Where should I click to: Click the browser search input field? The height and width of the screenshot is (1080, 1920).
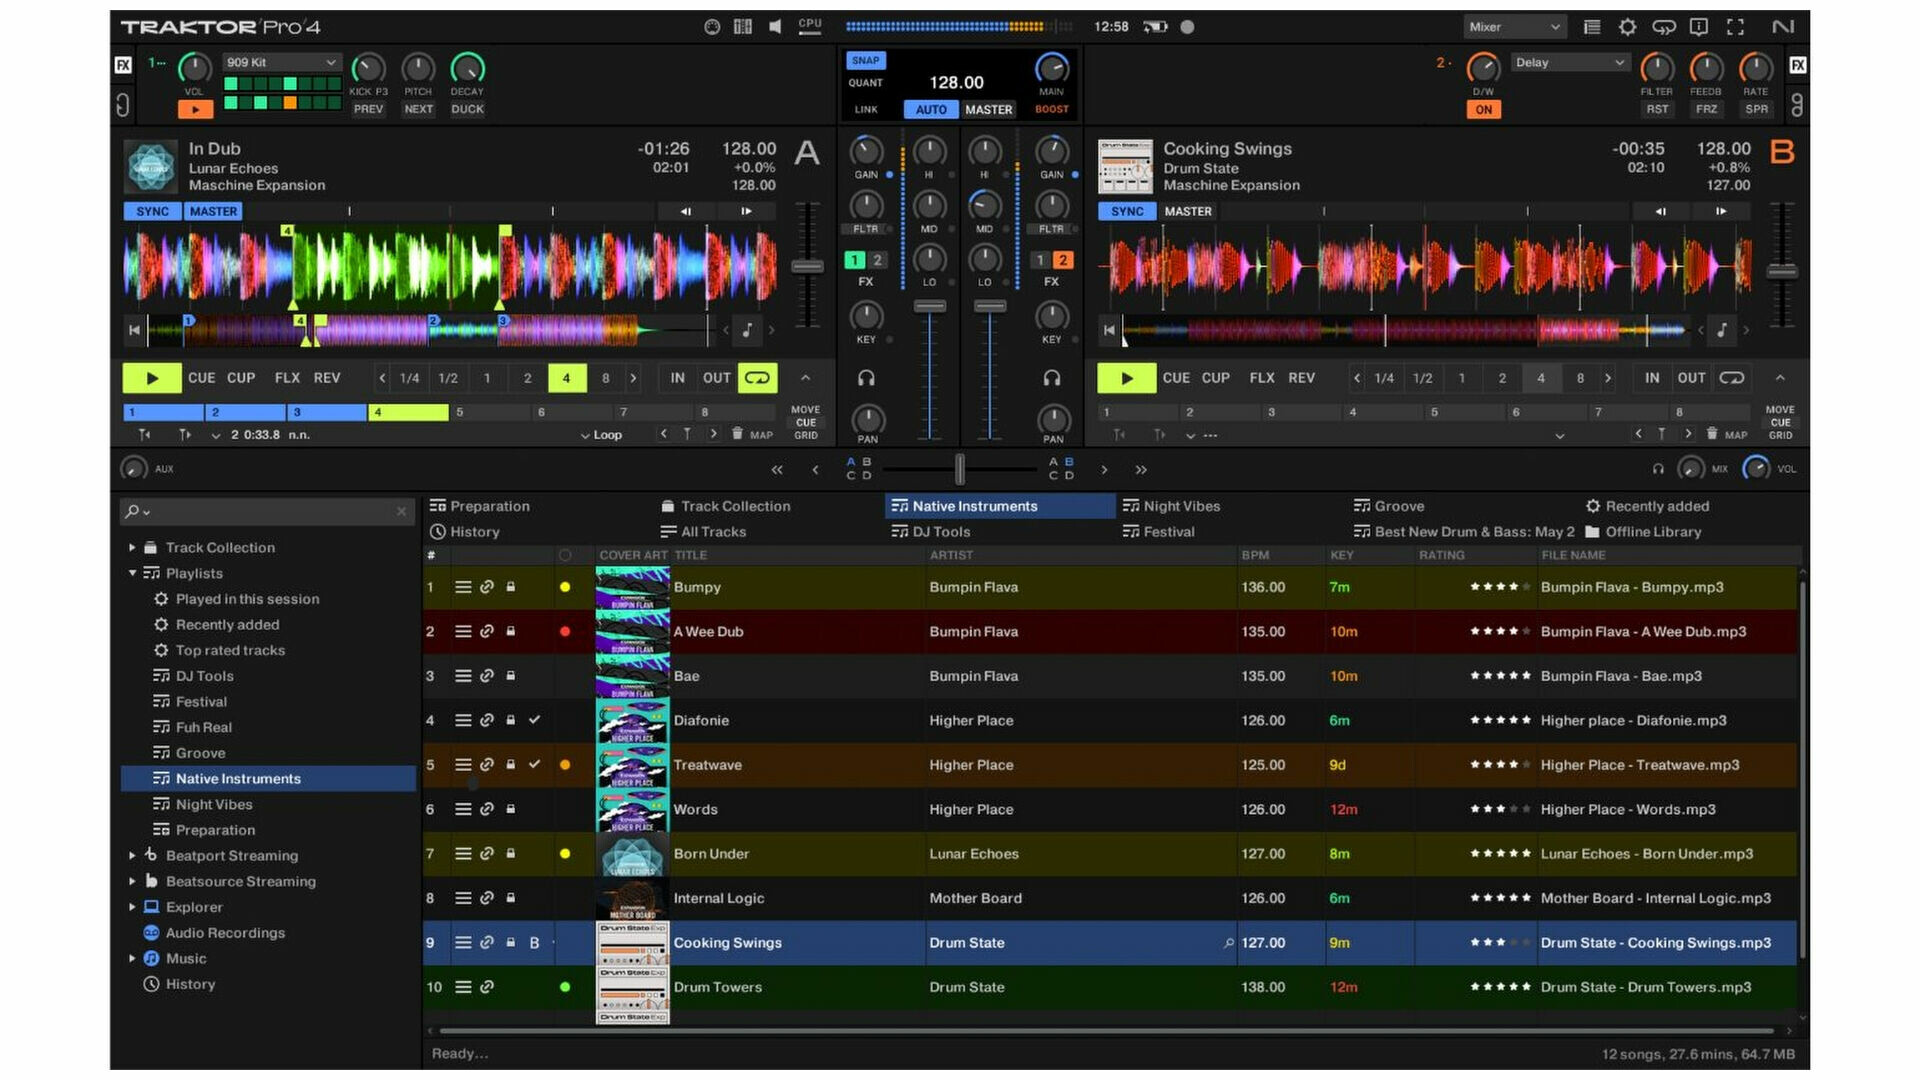pos(266,511)
